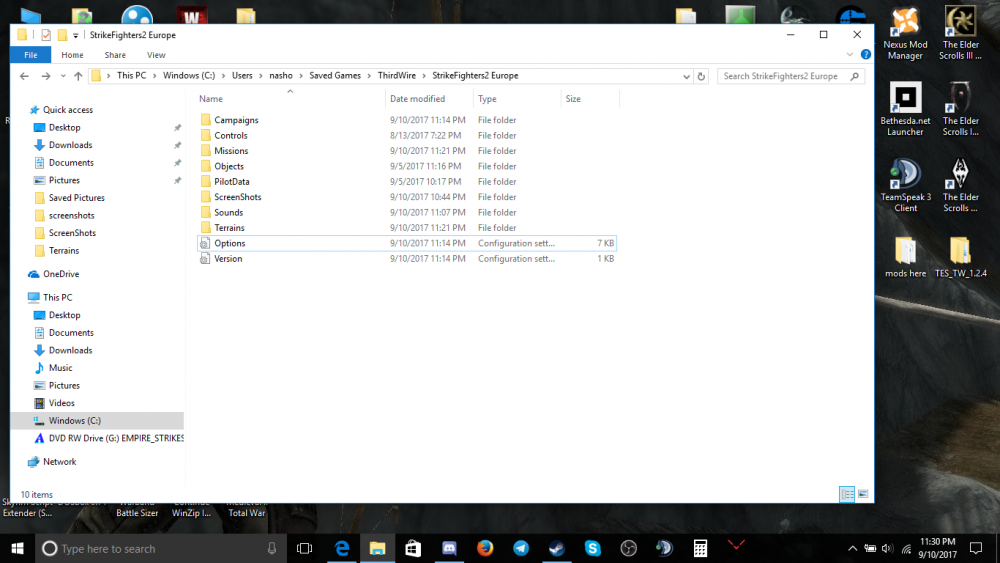
Task: Switch to large thumbnails view icon
Action: tap(863, 494)
